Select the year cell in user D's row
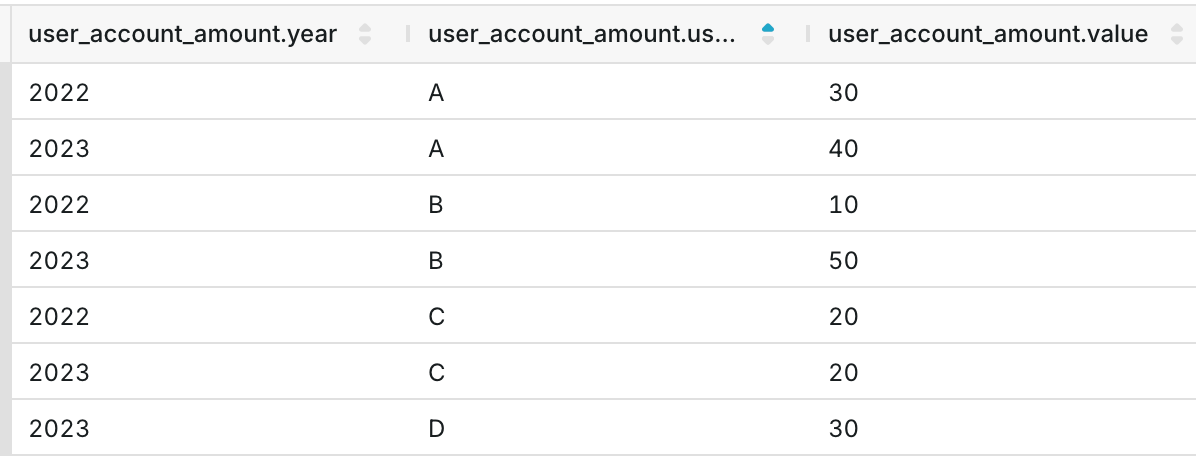The height and width of the screenshot is (472, 1196). (x=59, y=429)
